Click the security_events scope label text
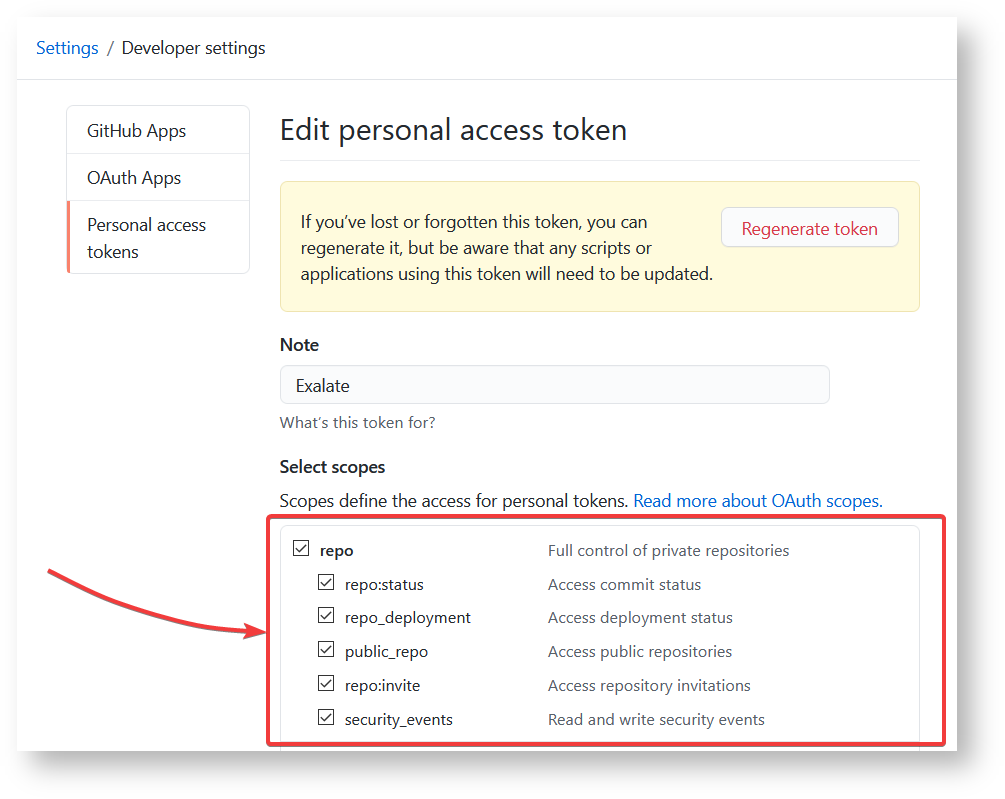This screenshot has height=799, width=1005. tap(398, 719)
